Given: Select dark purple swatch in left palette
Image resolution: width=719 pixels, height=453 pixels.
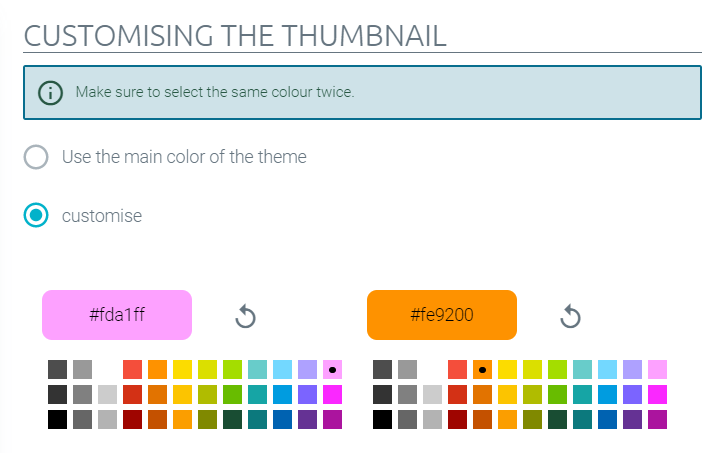Looking at the screenshot, I should (307, 420).
